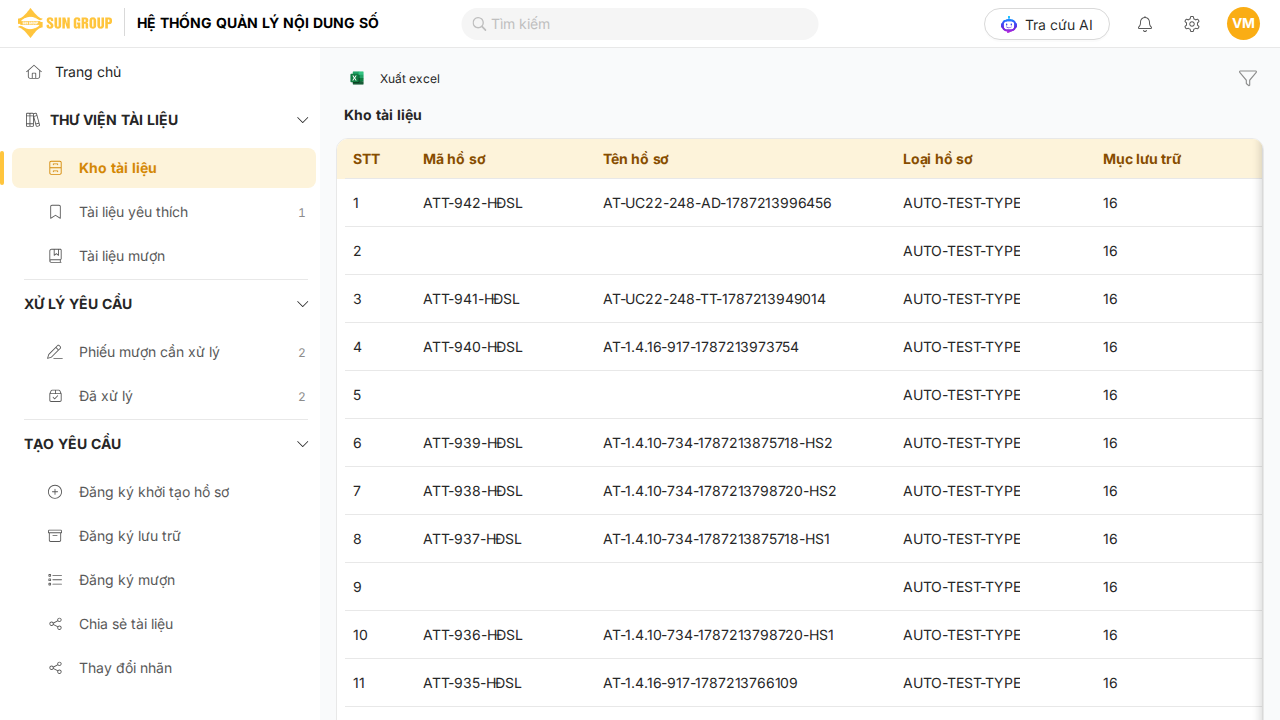Click the Đã xử lý calendar-check icon
The height and width of the screenshot is (720, 1280).
[55, 396]
